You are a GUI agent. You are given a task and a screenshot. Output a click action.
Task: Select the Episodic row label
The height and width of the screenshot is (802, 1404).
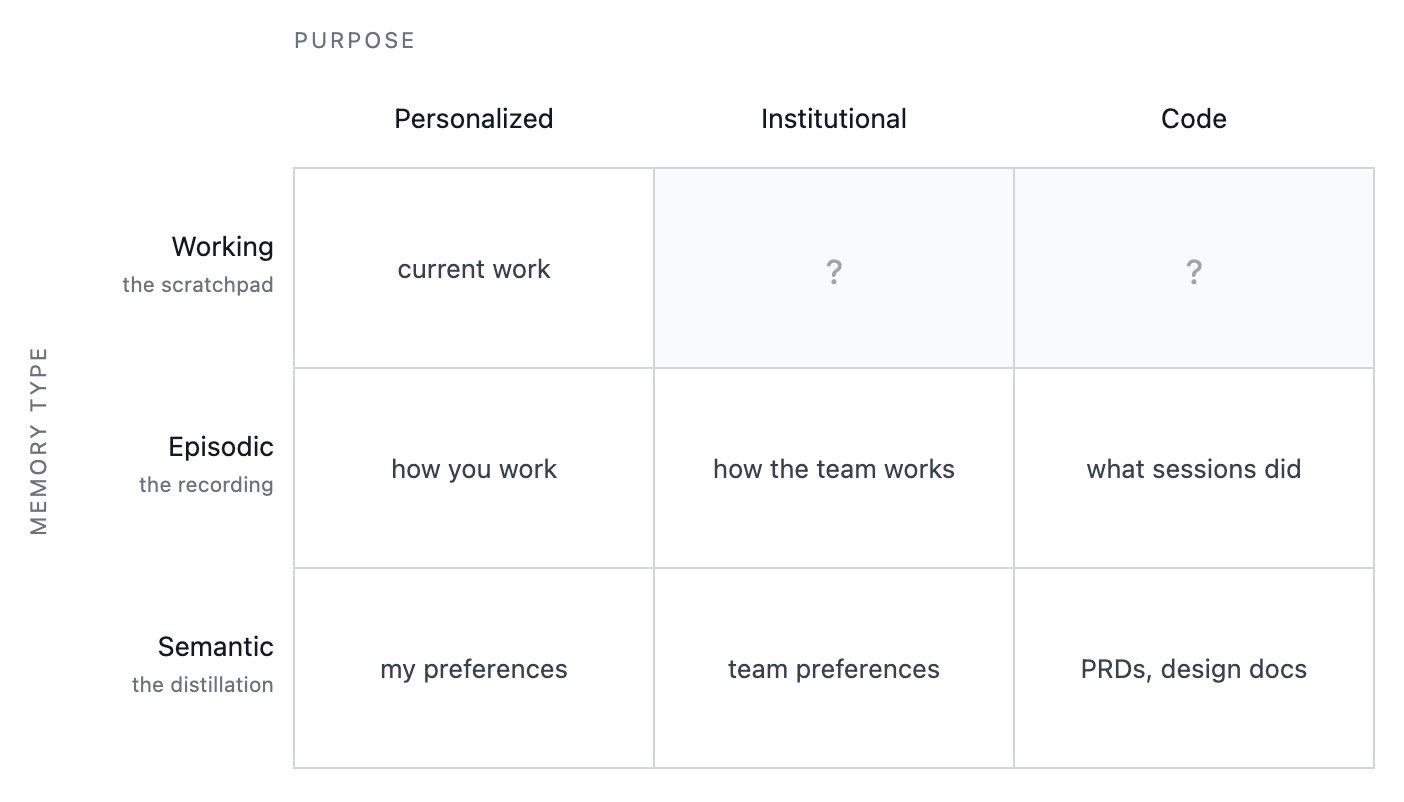221,447
